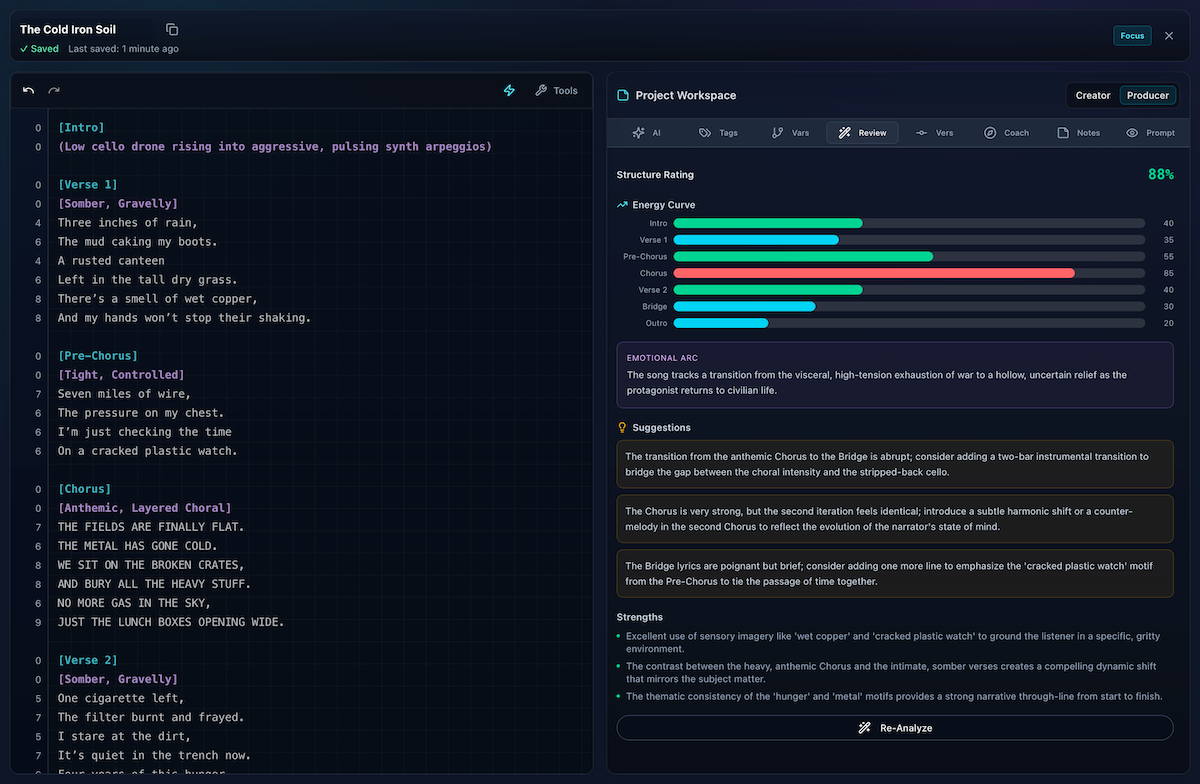Switch to the Tags tab
1200x784 pixels.
coord(718,133)
